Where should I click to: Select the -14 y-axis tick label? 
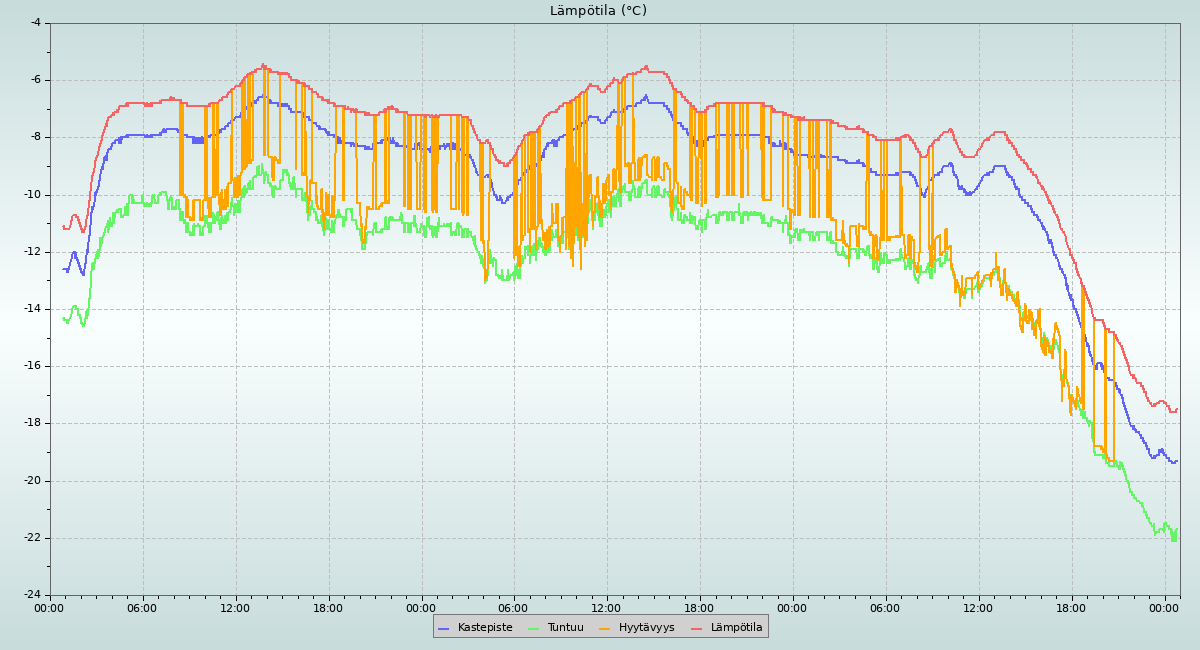(32, 308)
